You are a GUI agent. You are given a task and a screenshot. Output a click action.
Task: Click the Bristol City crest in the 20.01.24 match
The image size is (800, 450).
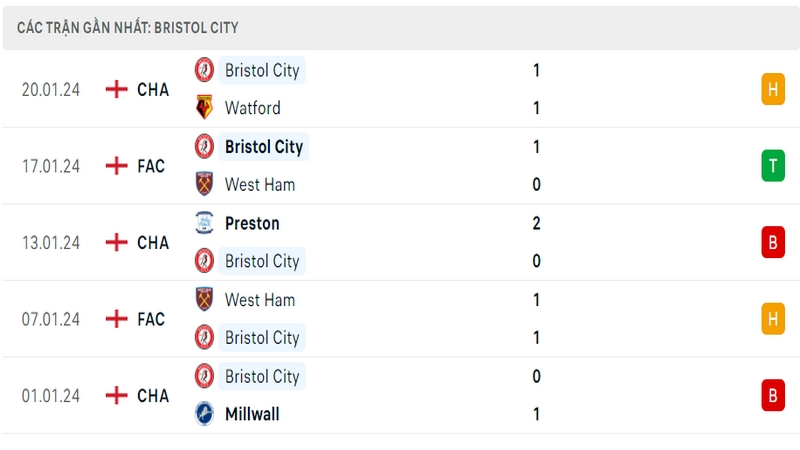click(x=204, y=70)
